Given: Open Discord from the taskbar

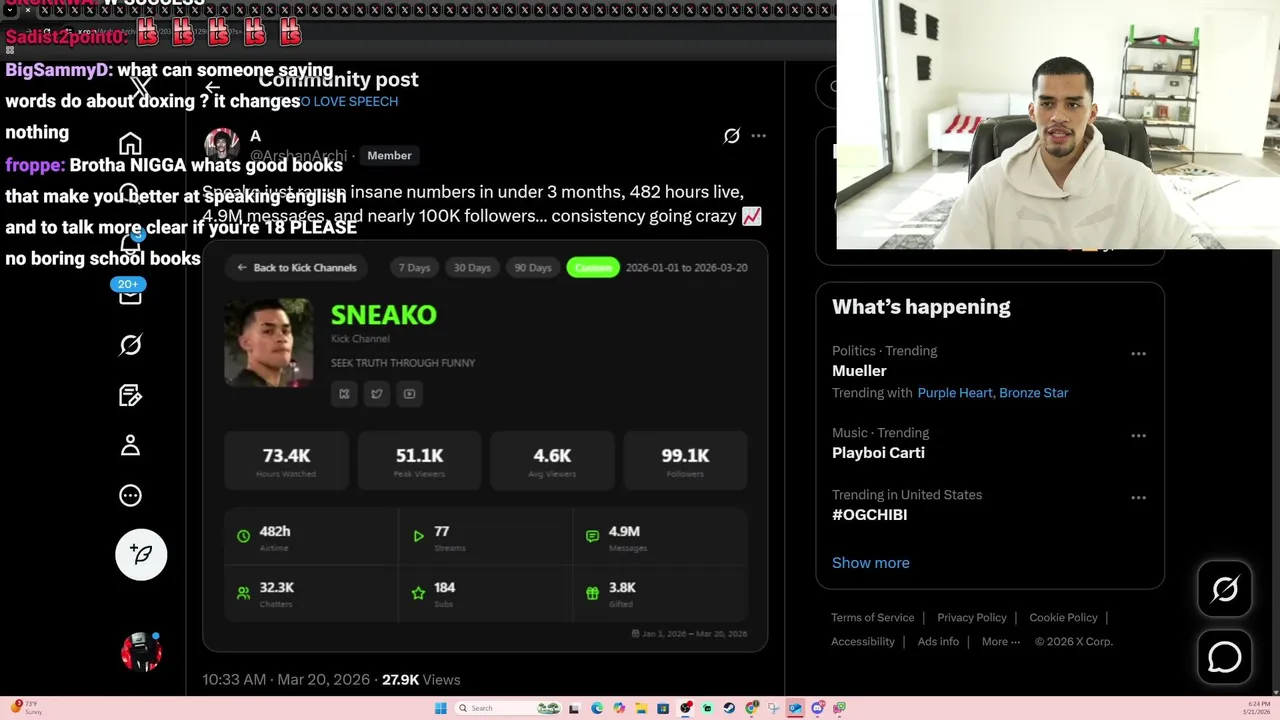Looking at the screenshot, I should pyautogui.click(x=818, y=708).
